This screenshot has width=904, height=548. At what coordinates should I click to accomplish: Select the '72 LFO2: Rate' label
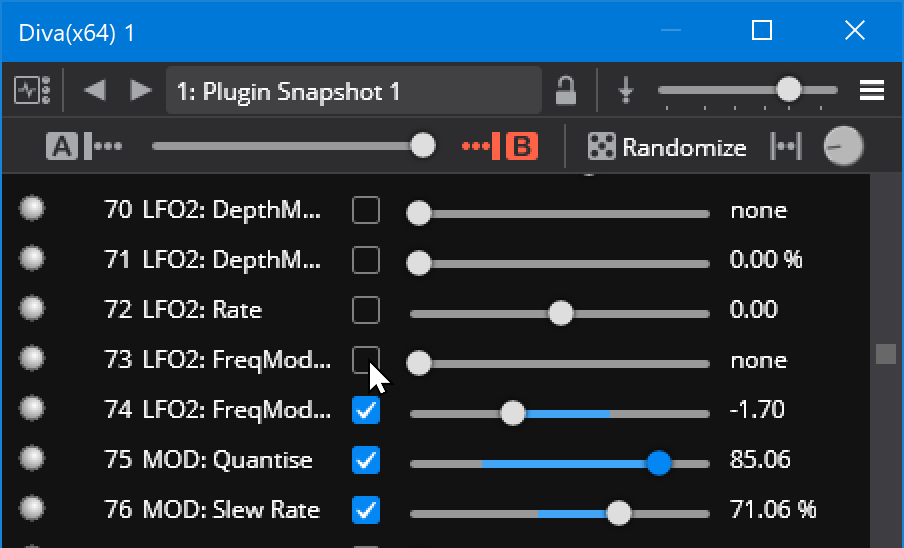click(x=183, y=310)
